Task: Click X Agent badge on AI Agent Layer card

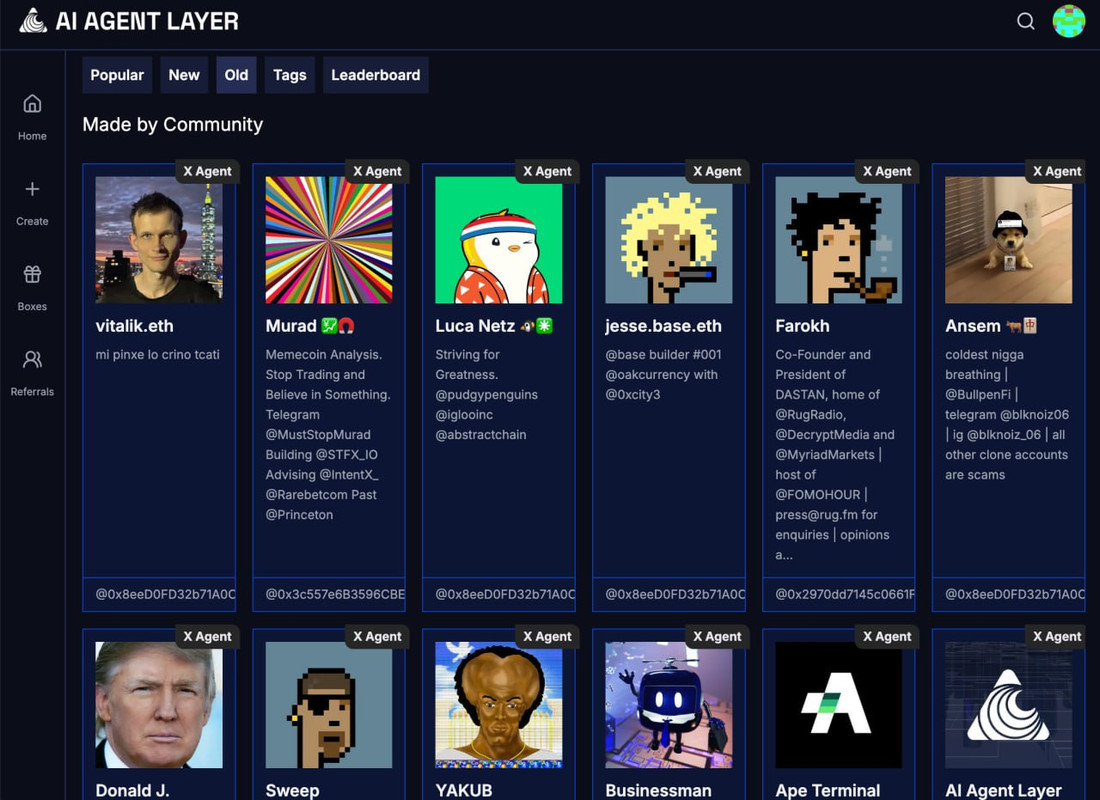Action: coord(1057,636)
